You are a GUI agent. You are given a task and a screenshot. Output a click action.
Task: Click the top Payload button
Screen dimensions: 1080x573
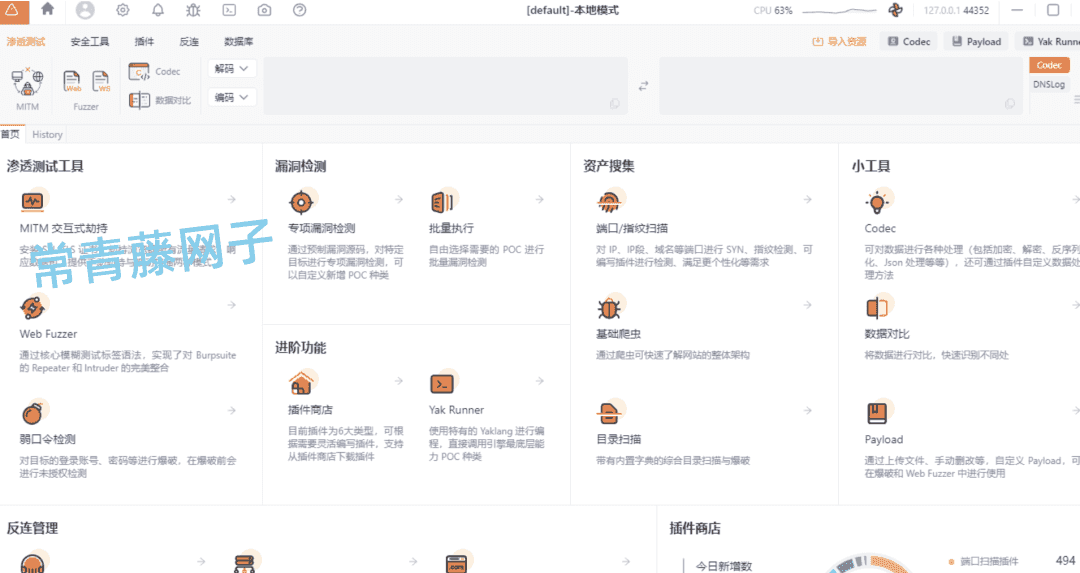[977, 41]
